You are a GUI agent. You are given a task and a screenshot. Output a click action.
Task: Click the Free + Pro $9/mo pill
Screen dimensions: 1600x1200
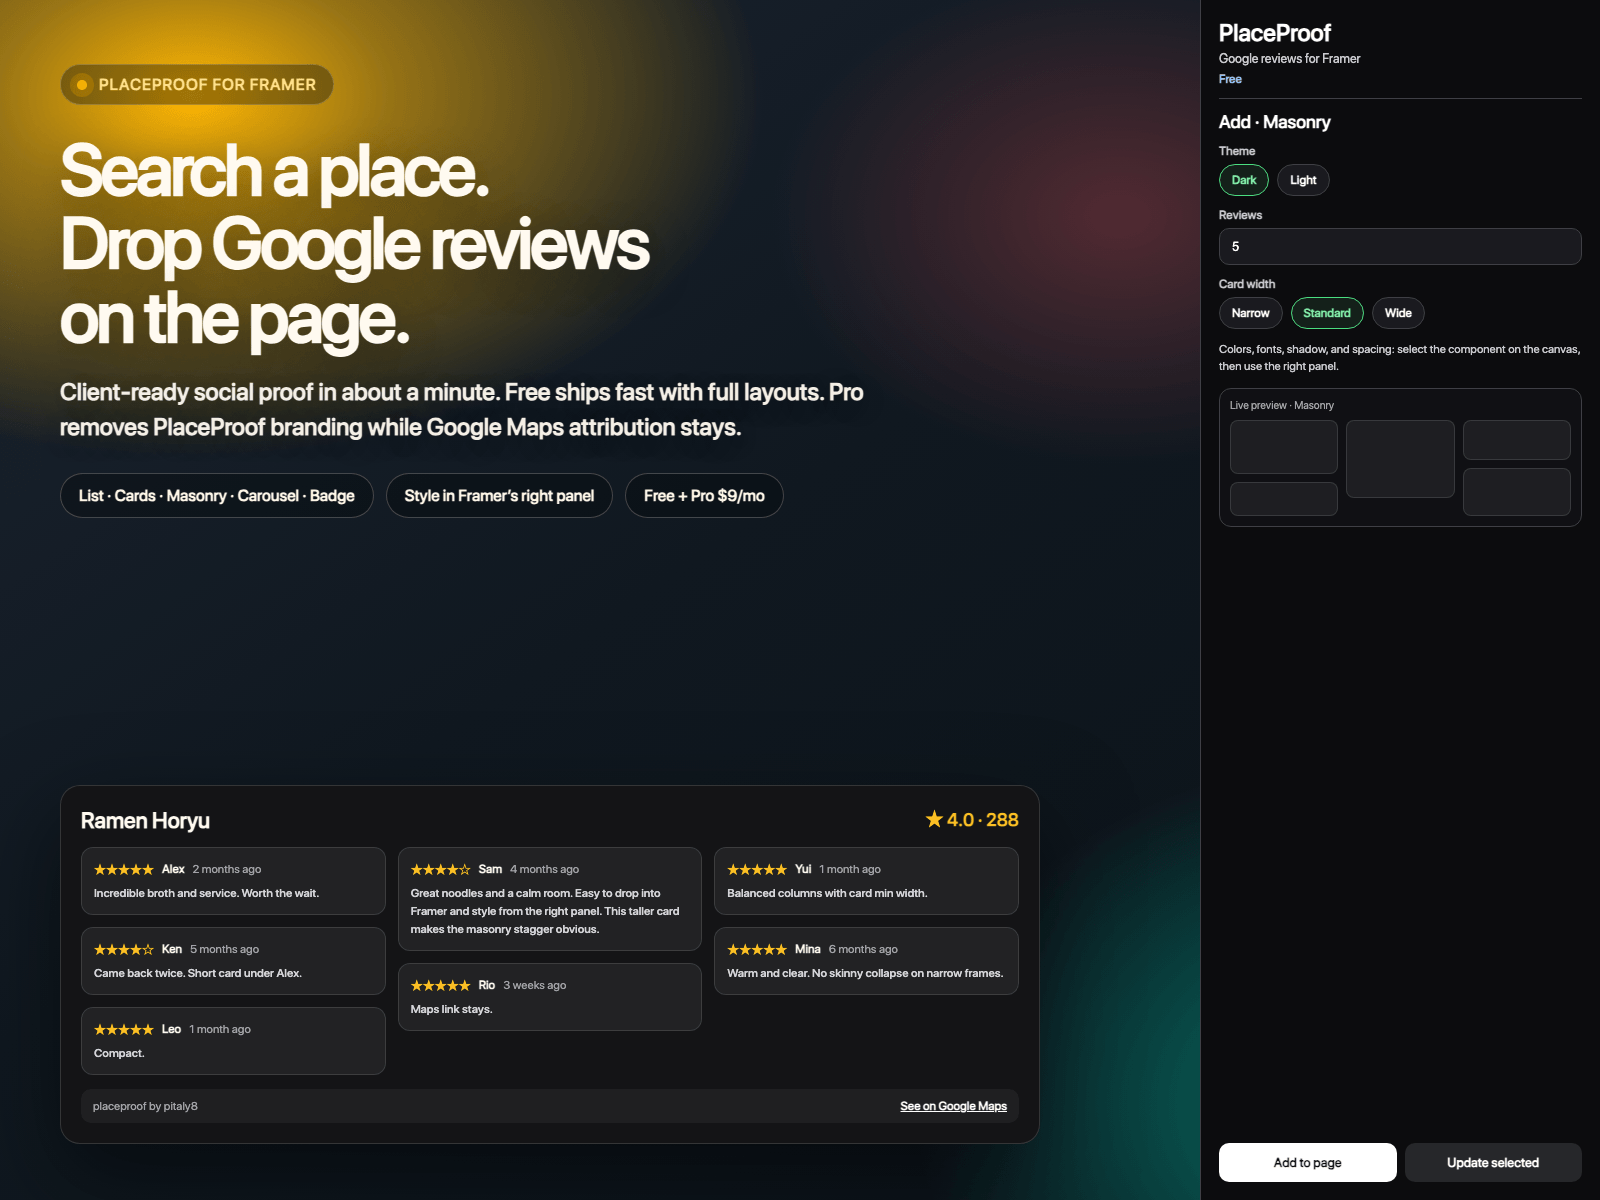click(704, 495)
